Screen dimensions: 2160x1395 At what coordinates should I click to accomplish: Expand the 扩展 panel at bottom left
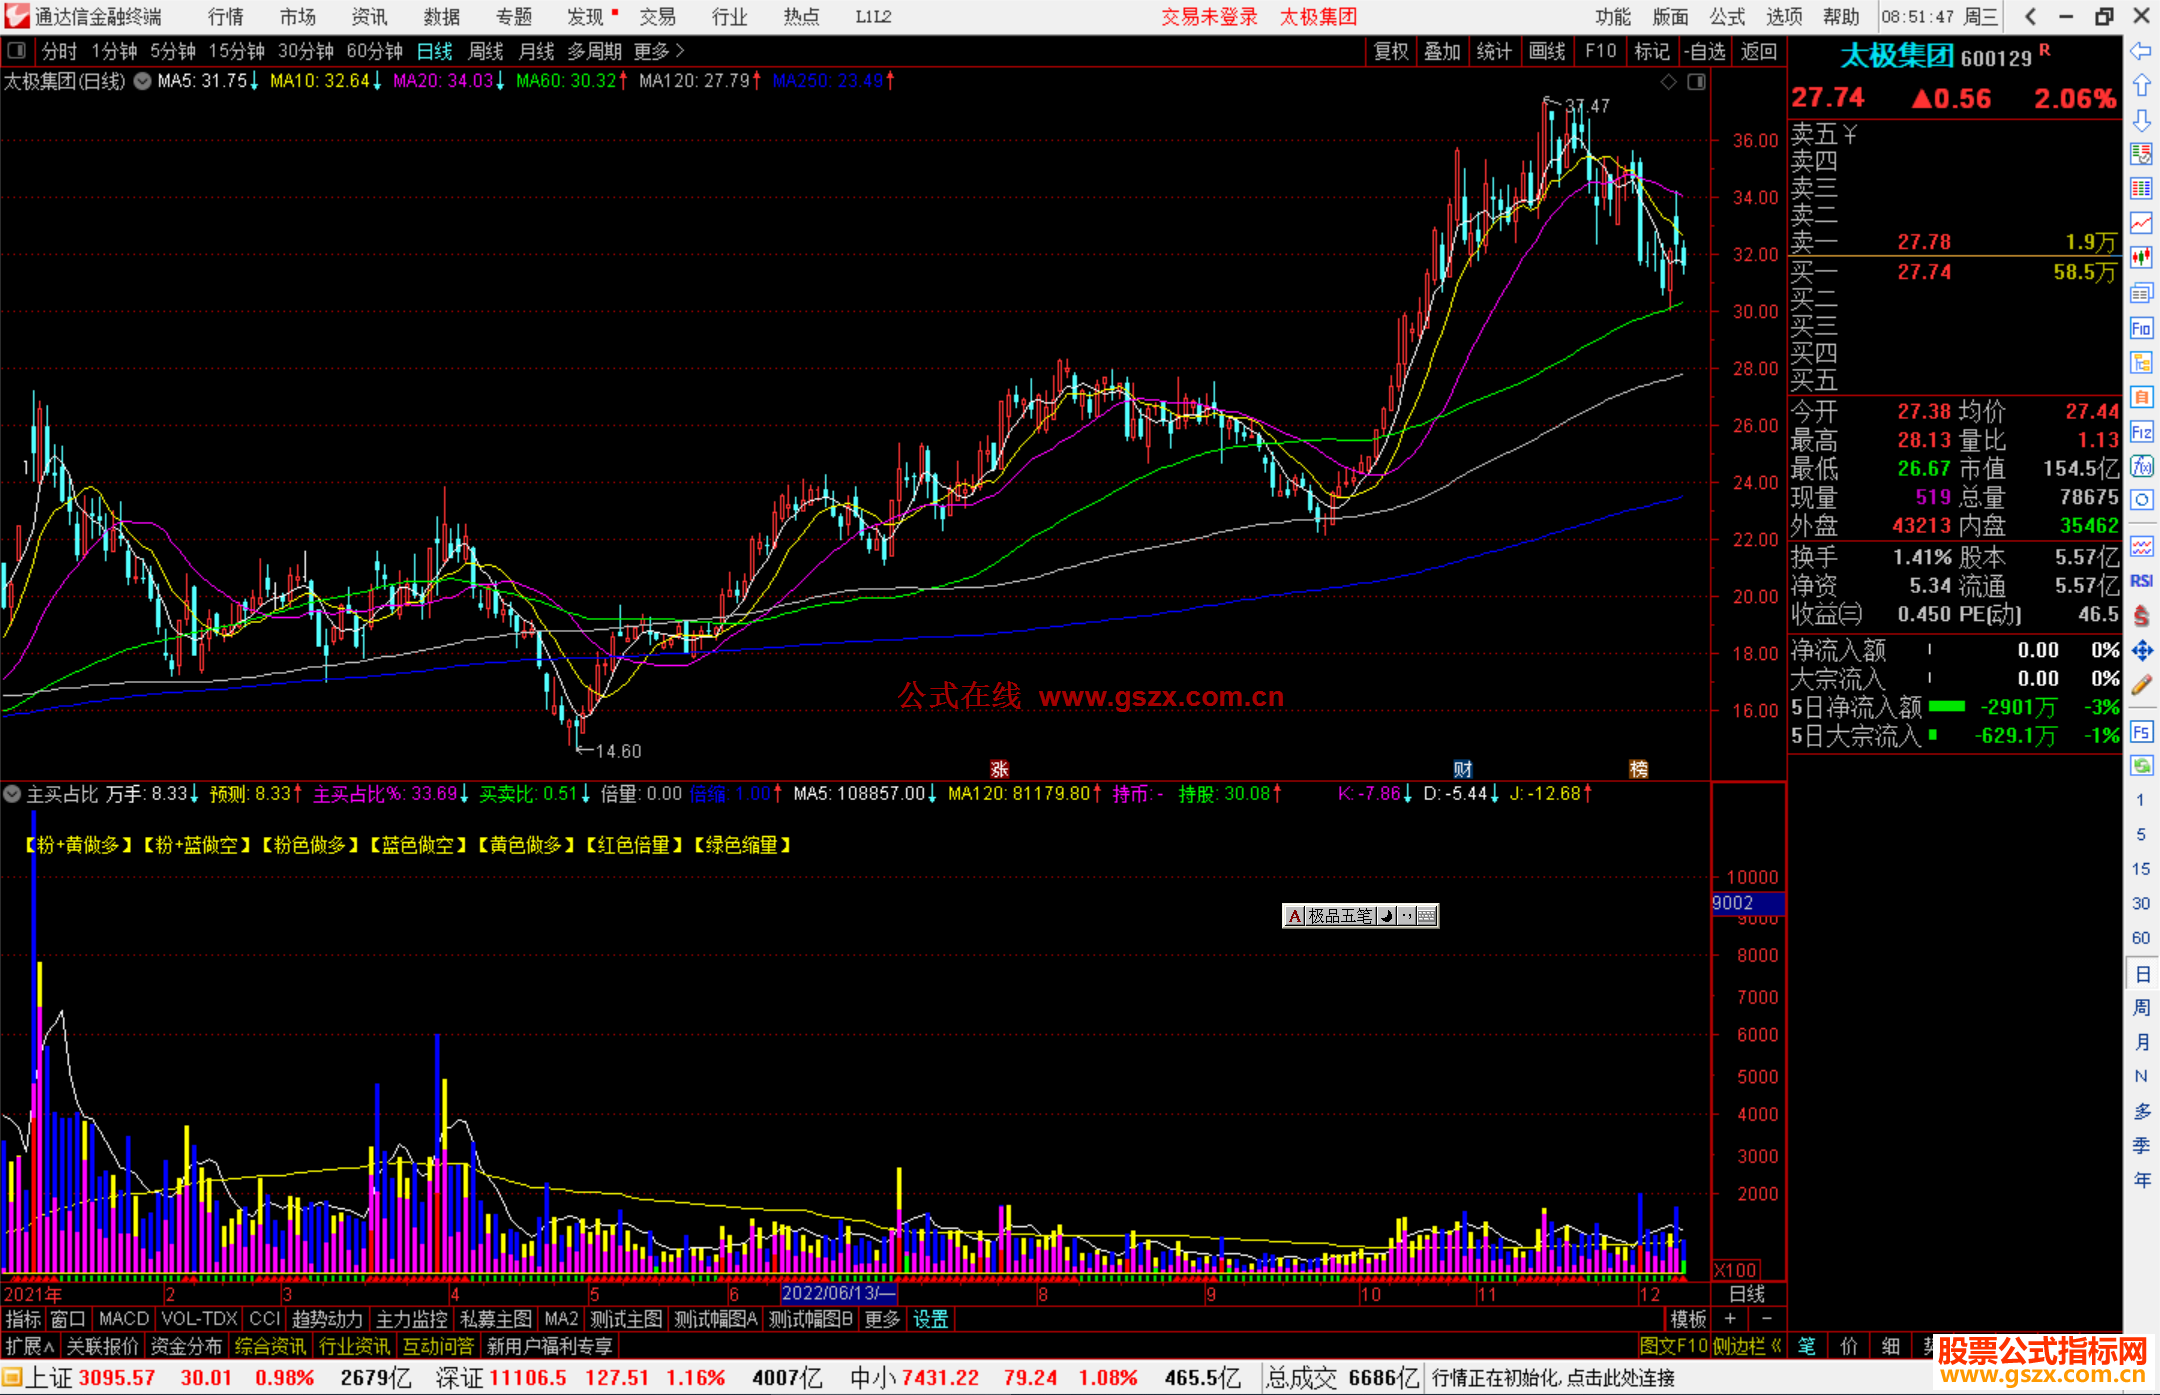30,1346
